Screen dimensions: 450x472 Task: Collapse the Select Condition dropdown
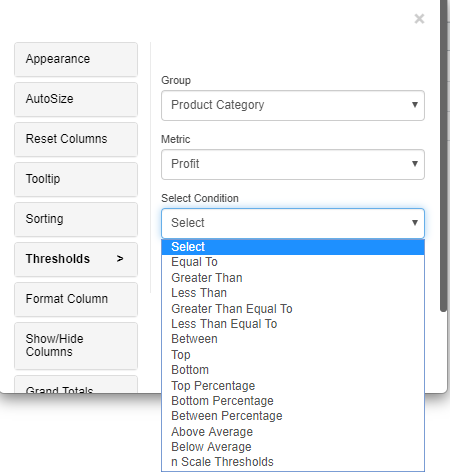tap(293, 223)
